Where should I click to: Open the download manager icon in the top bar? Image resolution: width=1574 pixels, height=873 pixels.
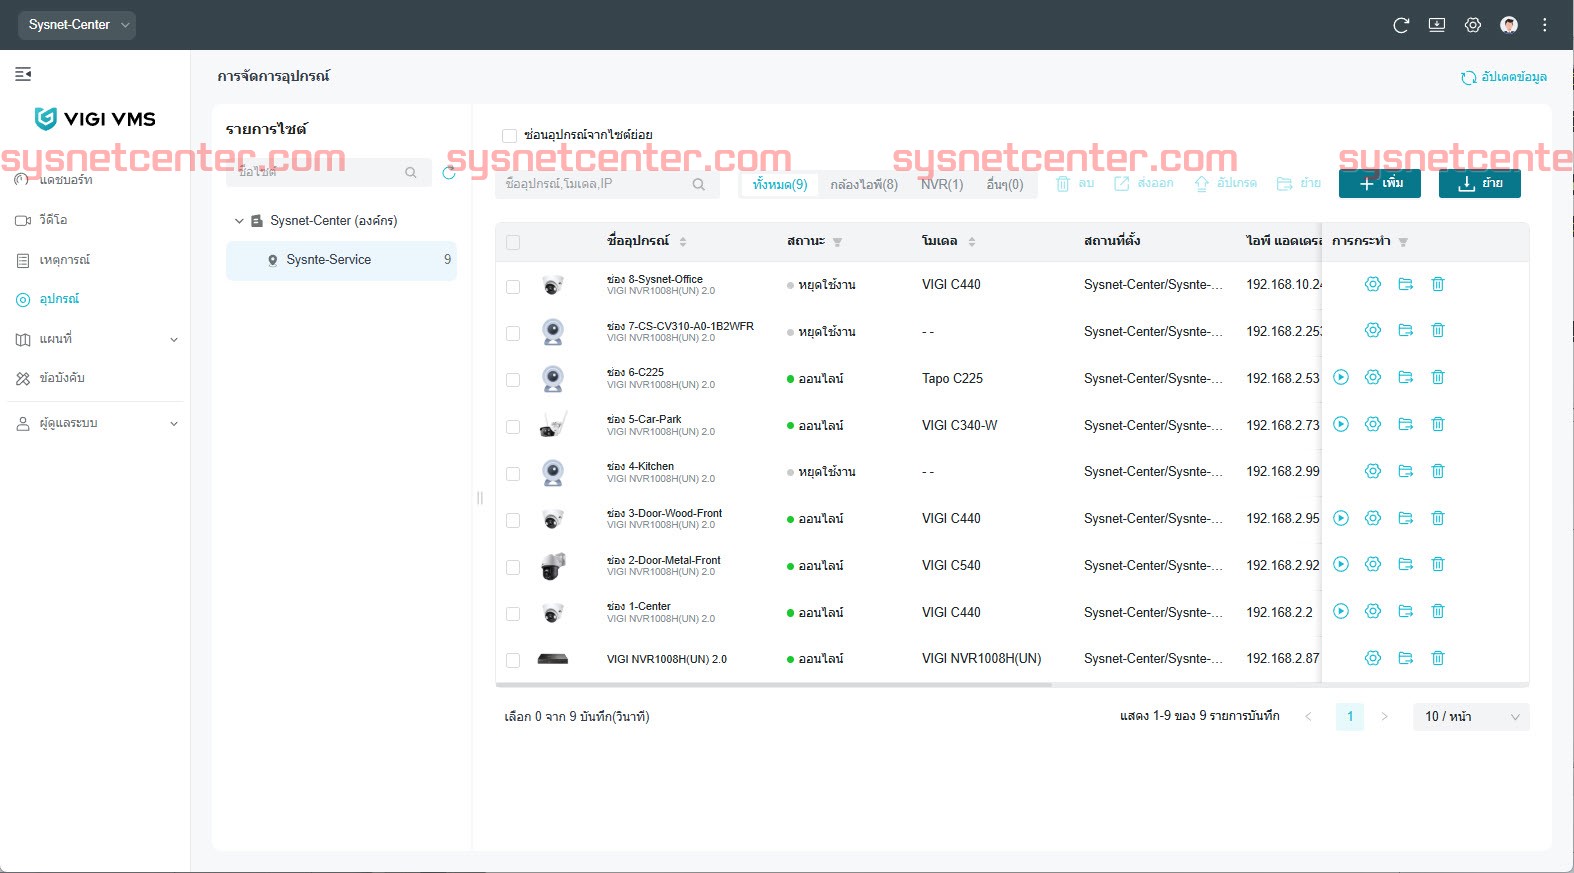pos(1437,25)
